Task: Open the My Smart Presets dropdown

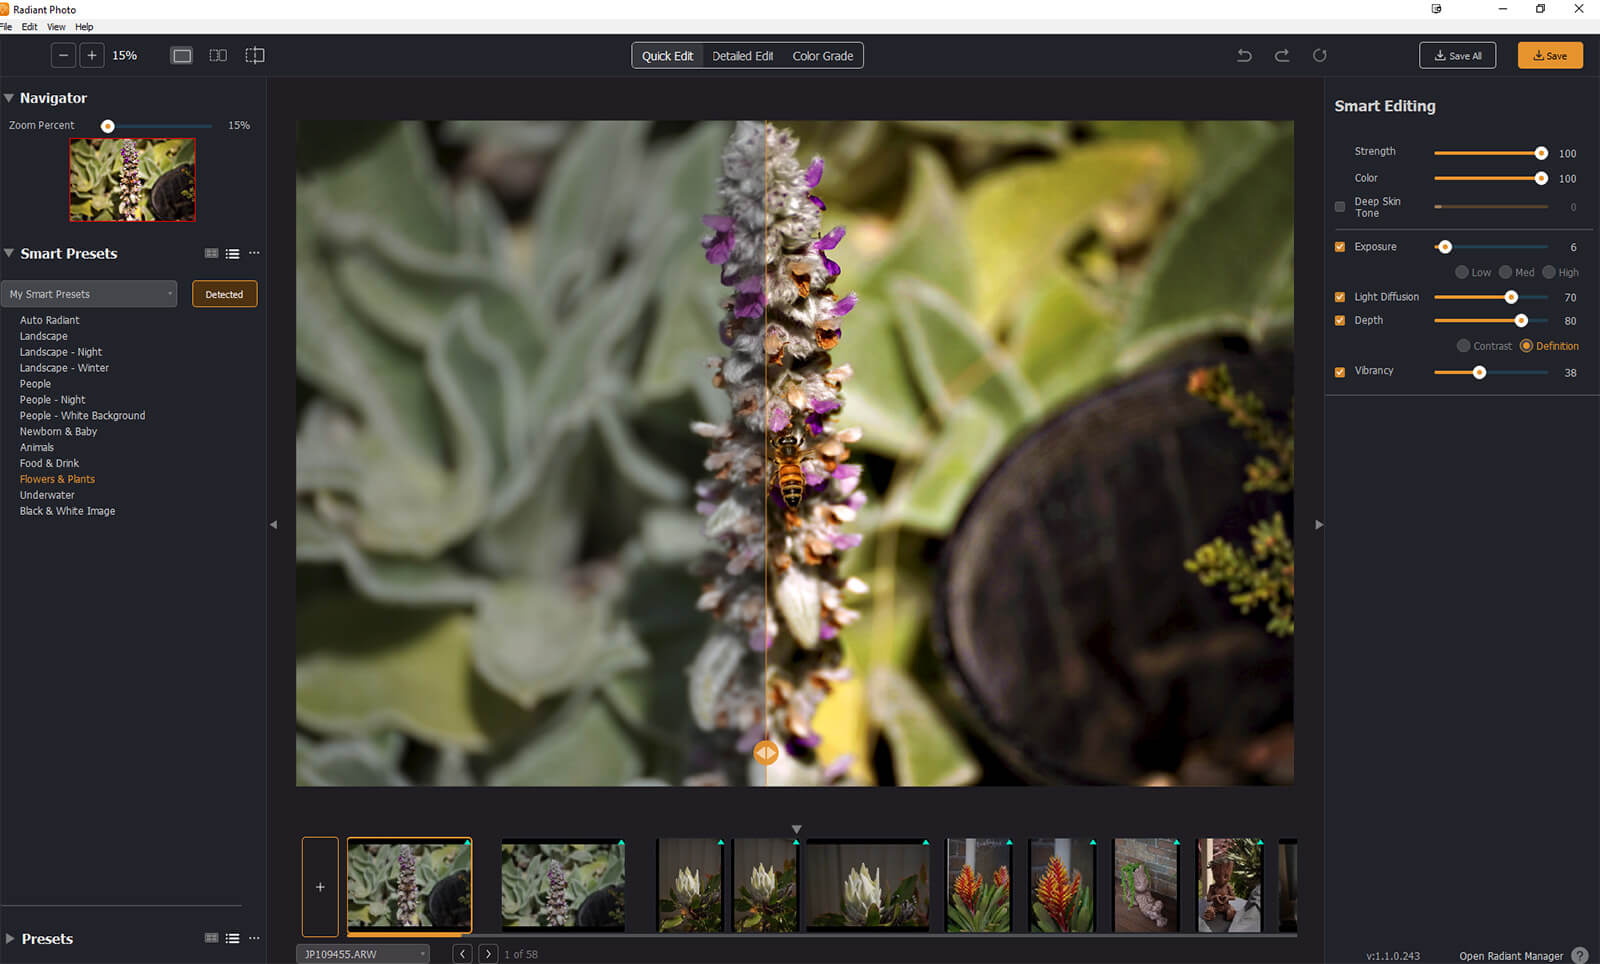Action: coord(89,294)
